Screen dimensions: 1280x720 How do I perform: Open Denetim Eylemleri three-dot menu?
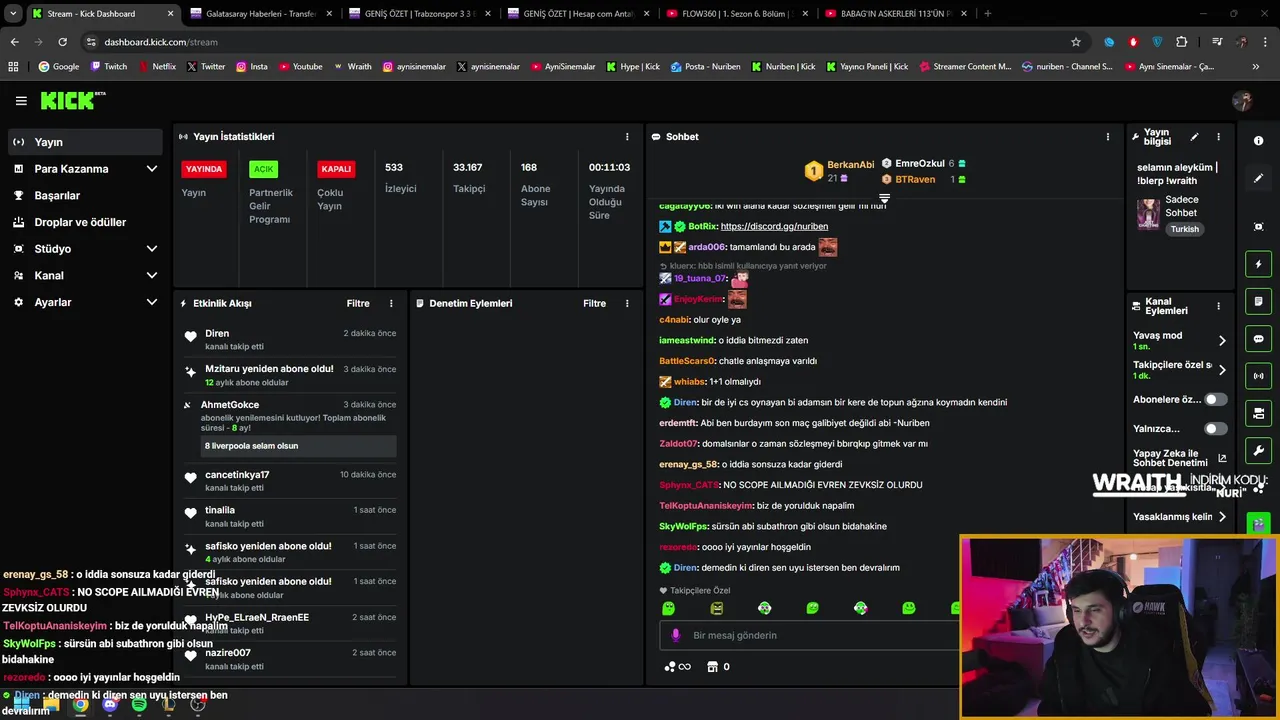[x=627, y=303]
